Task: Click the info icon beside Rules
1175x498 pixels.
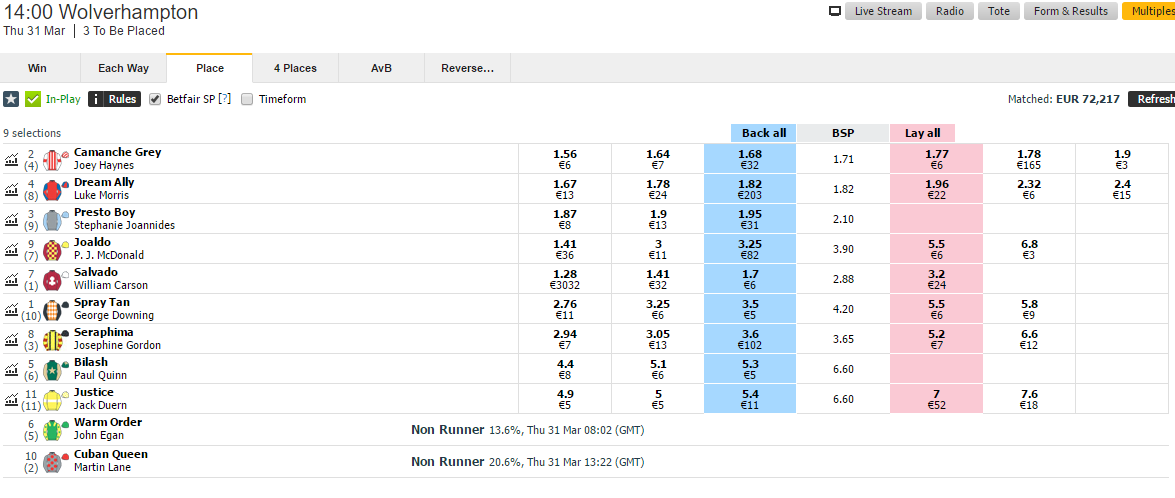Action: 97,99
